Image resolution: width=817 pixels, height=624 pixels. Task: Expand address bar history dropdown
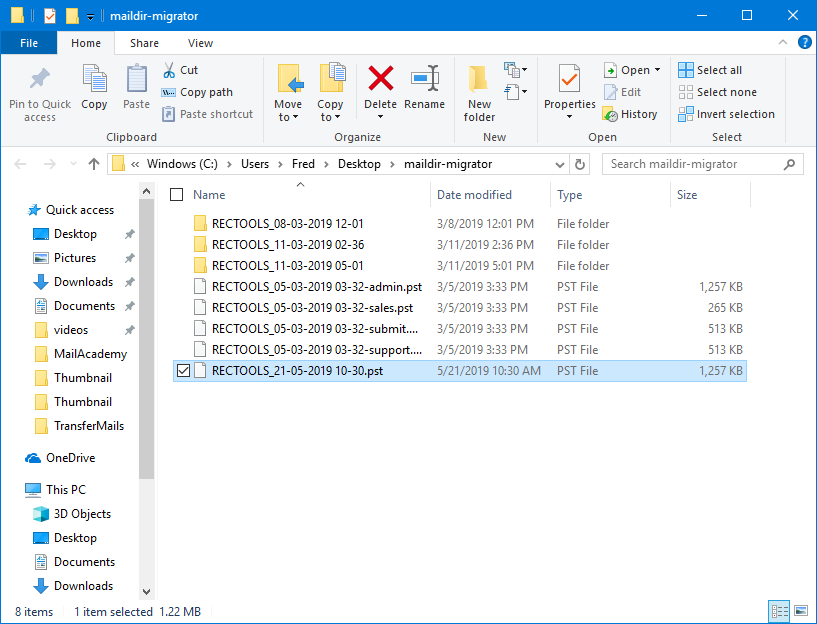(x=560, y=165)
